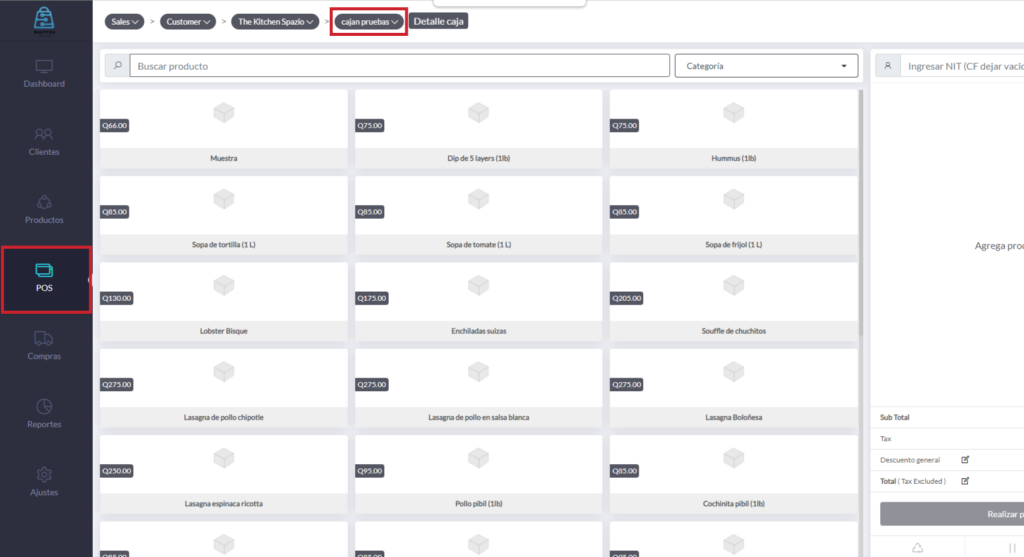
Task: Go to Clientes in the sidebar
Action: point(44,141)
